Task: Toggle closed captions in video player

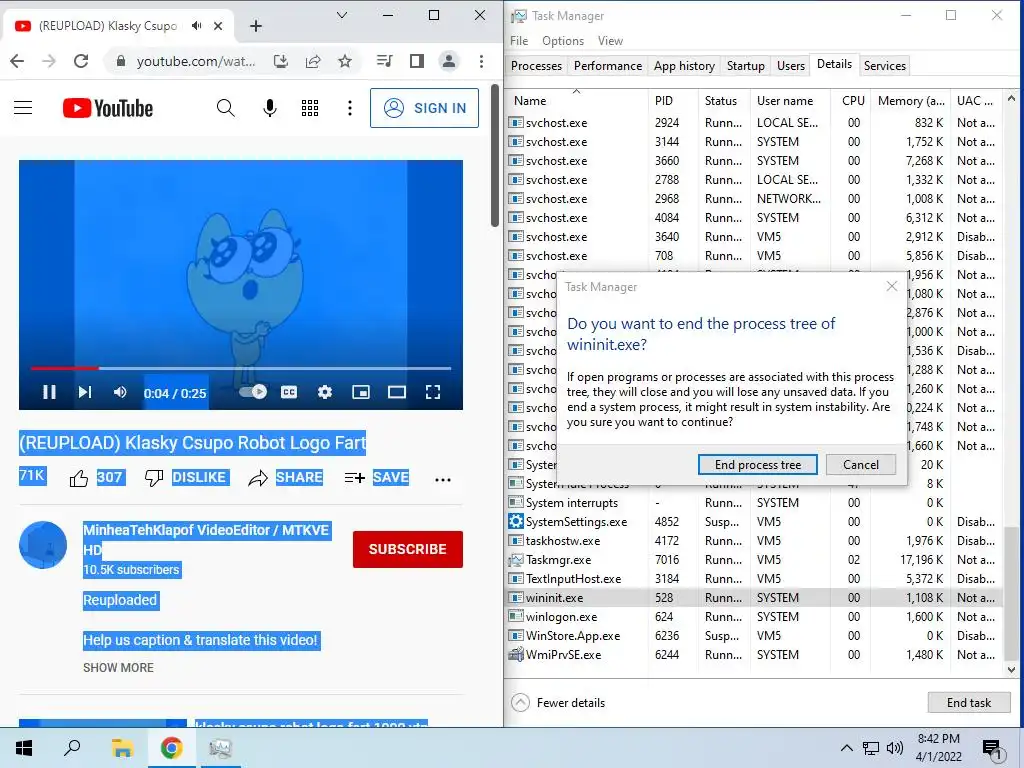Action: point(289,392)
